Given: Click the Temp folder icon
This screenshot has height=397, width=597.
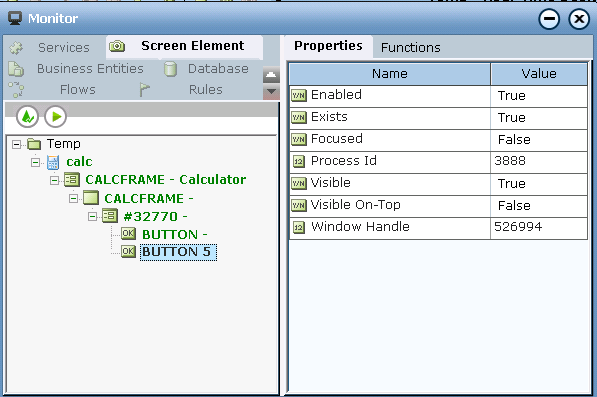Looking at the screenshot, I should click(34, 144).
